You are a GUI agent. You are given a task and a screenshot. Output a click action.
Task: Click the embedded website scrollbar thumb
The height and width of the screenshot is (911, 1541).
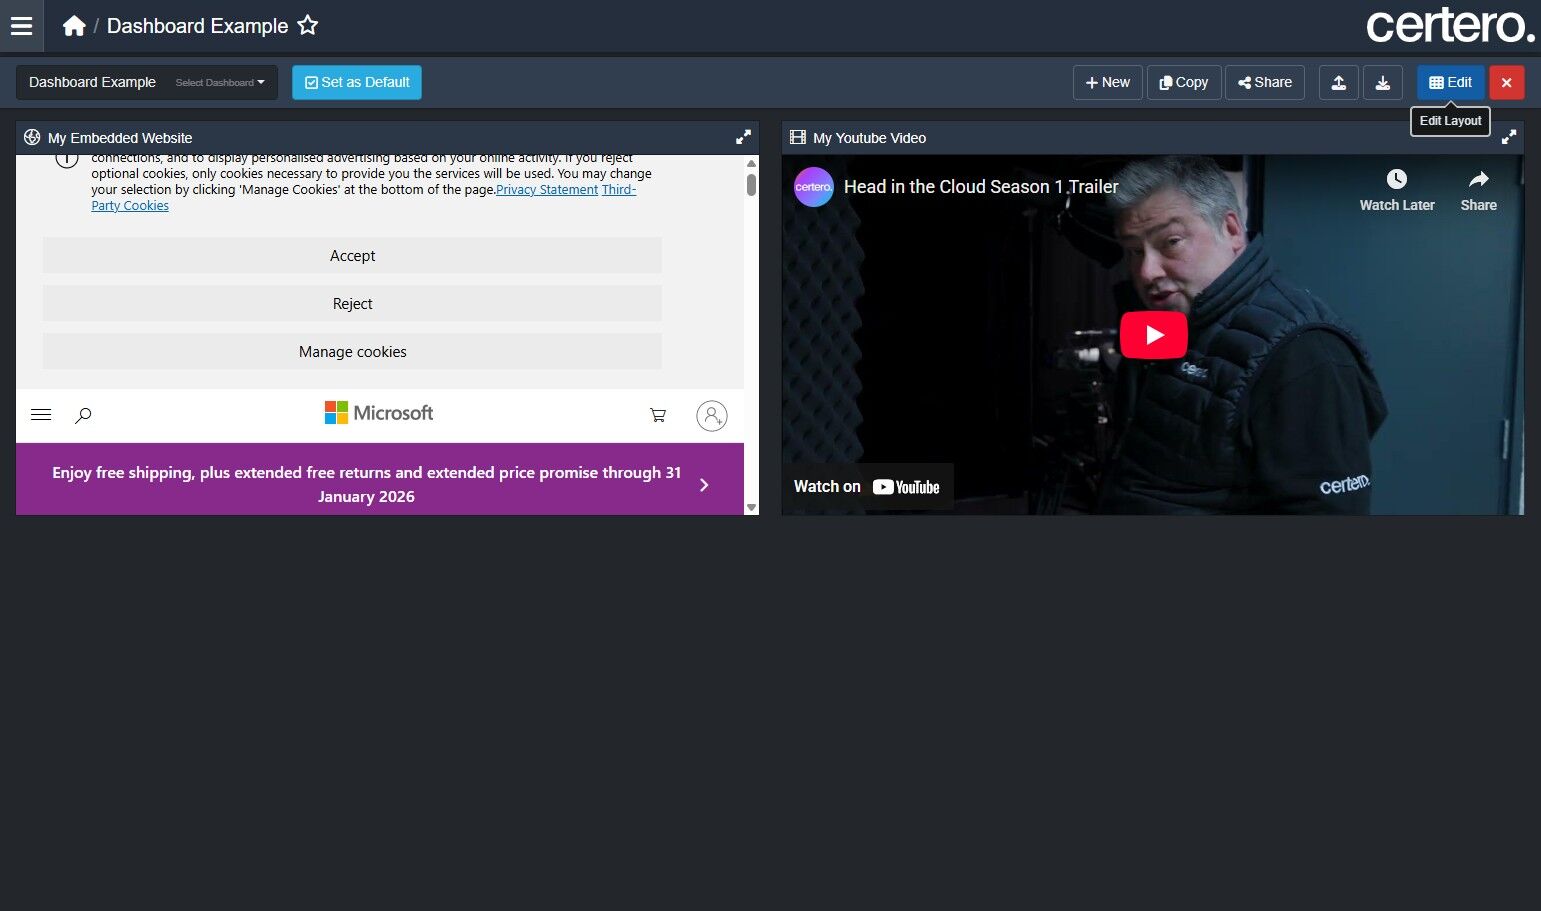tap(751, 185)
